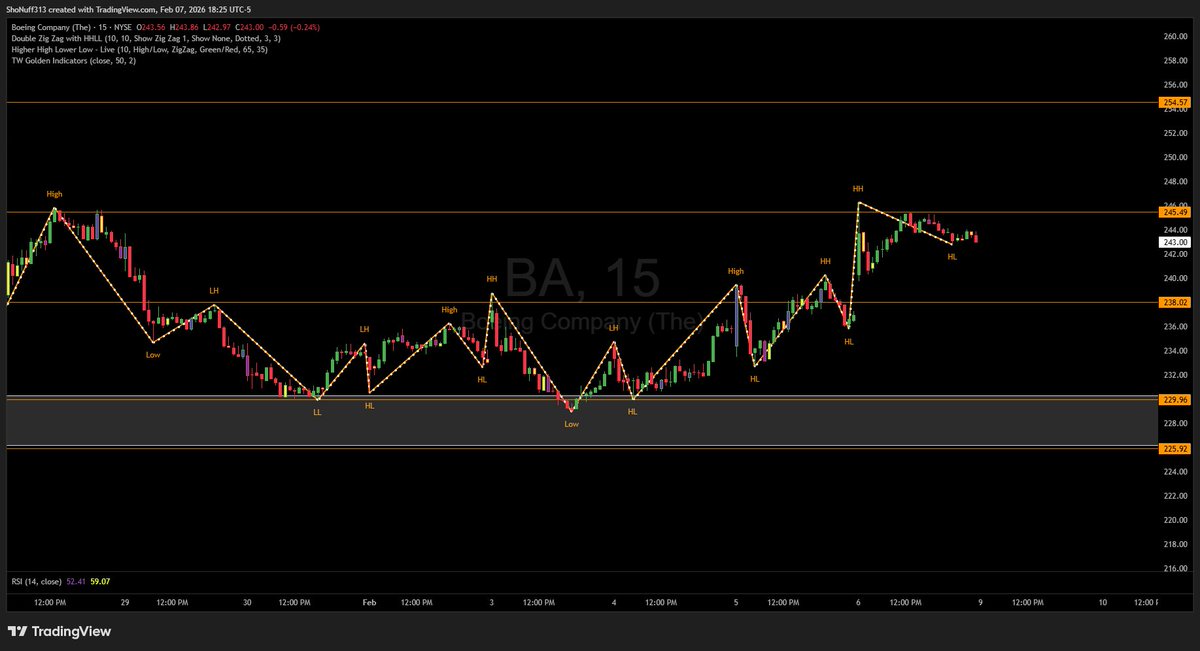Click the 220.00 price axis value

coord(1175,520)
